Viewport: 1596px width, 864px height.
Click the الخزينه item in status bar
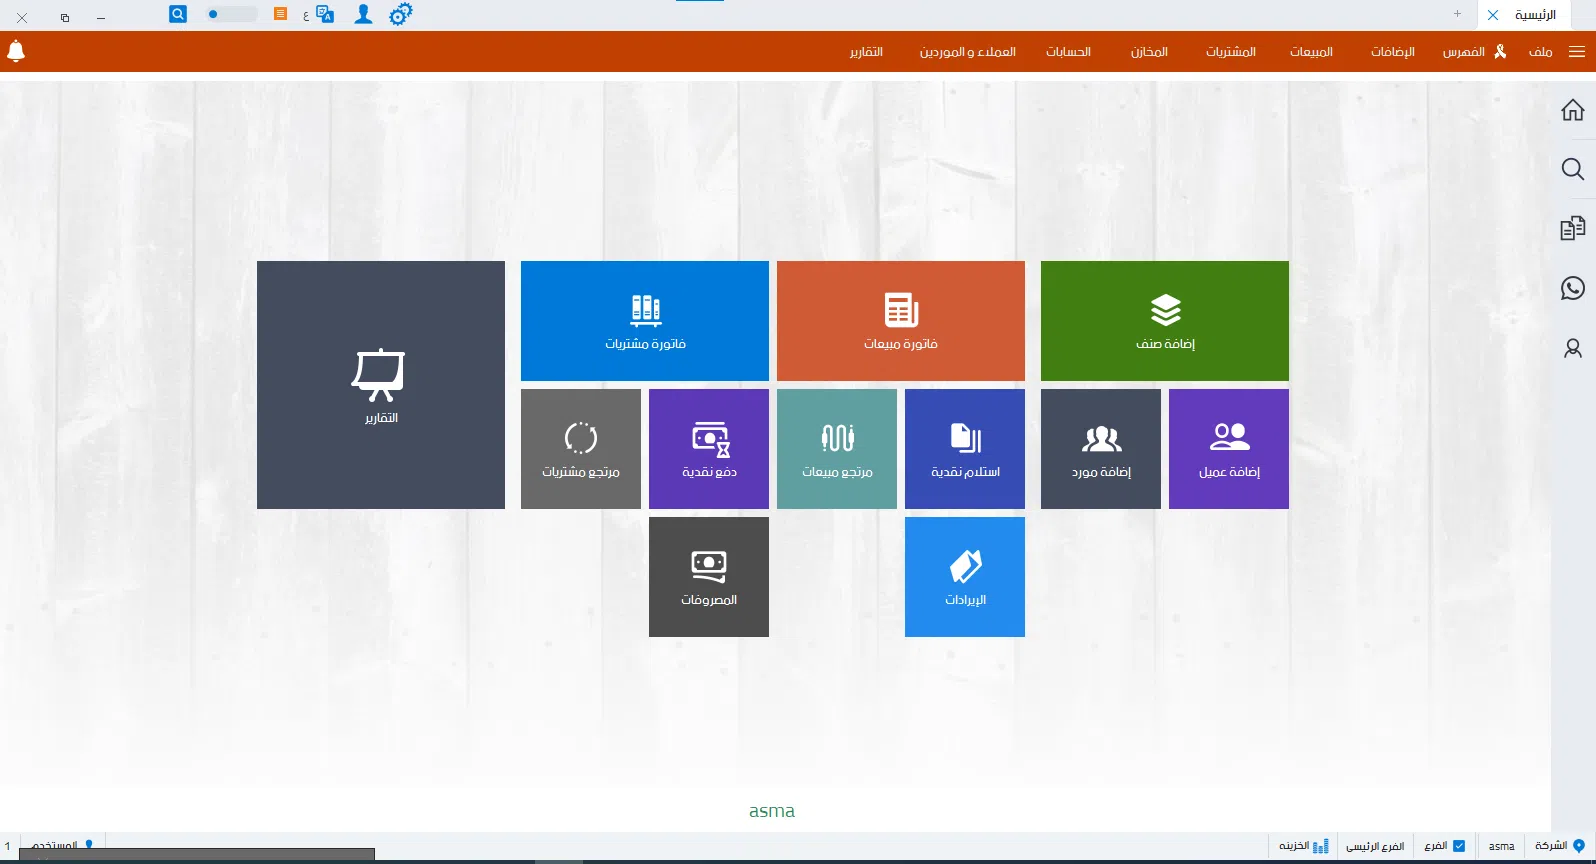pyautogui.click(x=1303, y=846)
